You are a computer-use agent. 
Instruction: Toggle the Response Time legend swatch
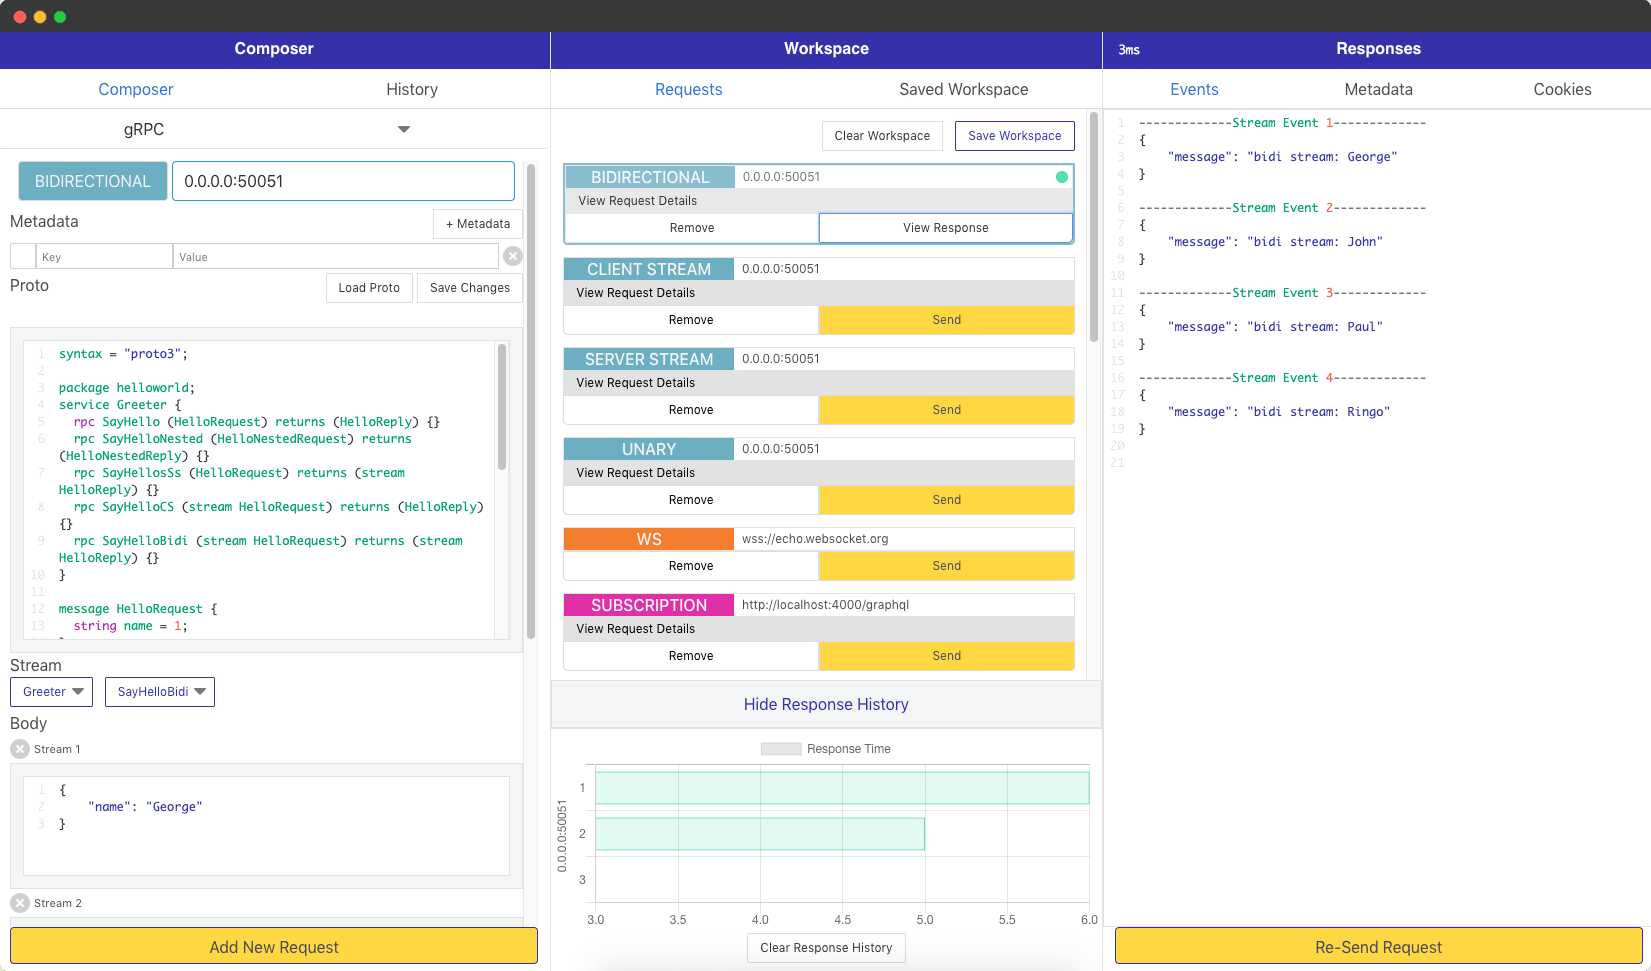(781, 749)
